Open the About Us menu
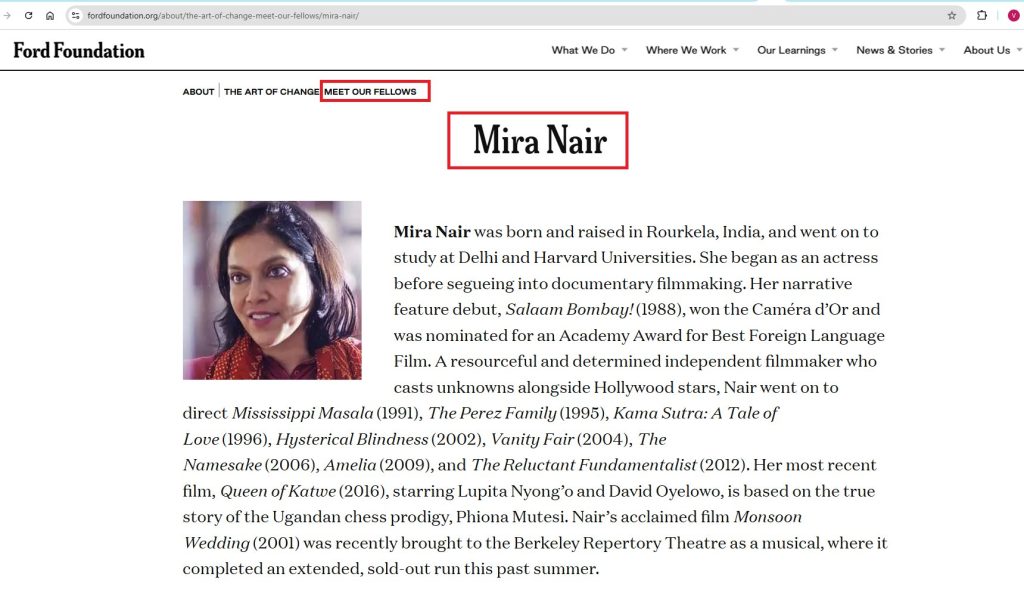1024x589 pixels. (986, 50)
